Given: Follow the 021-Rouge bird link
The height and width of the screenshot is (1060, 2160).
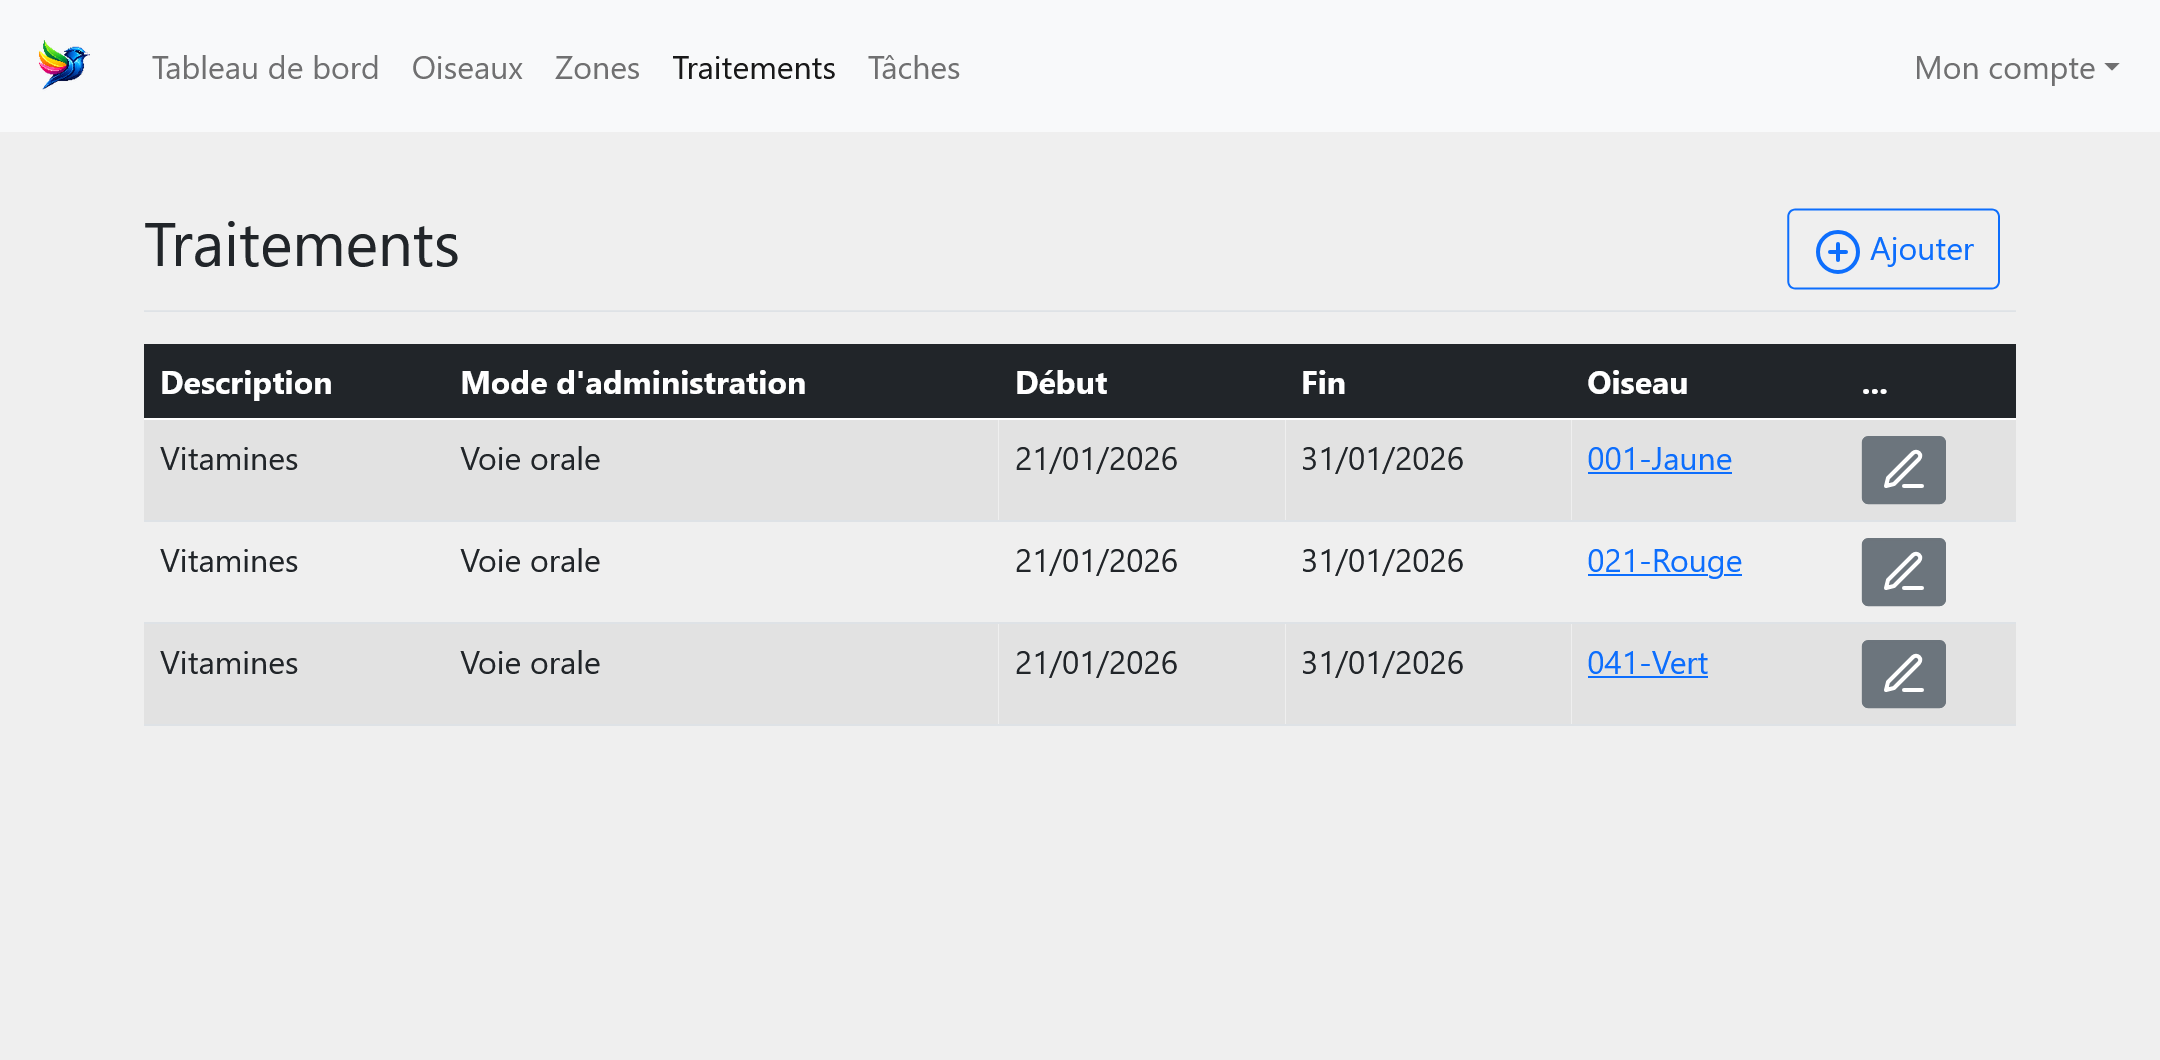Looking at the screenshot, I should (1664, 561).
